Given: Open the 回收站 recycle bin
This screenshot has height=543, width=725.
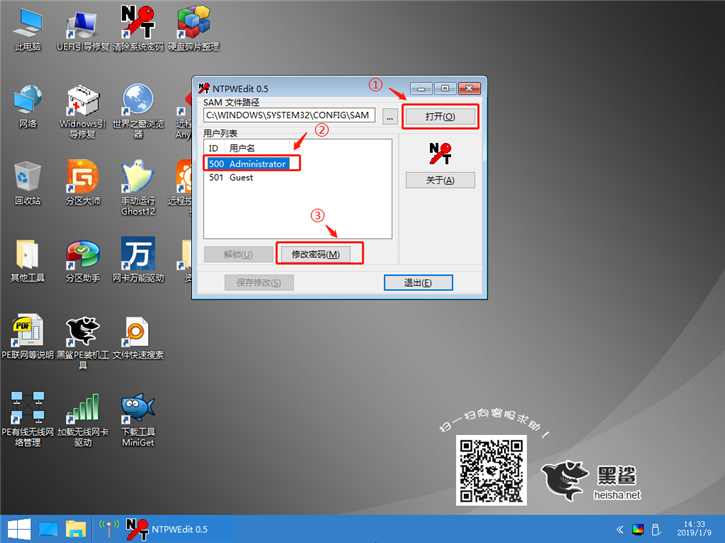Looking at the screenshot, I should [x=27, y=180].
